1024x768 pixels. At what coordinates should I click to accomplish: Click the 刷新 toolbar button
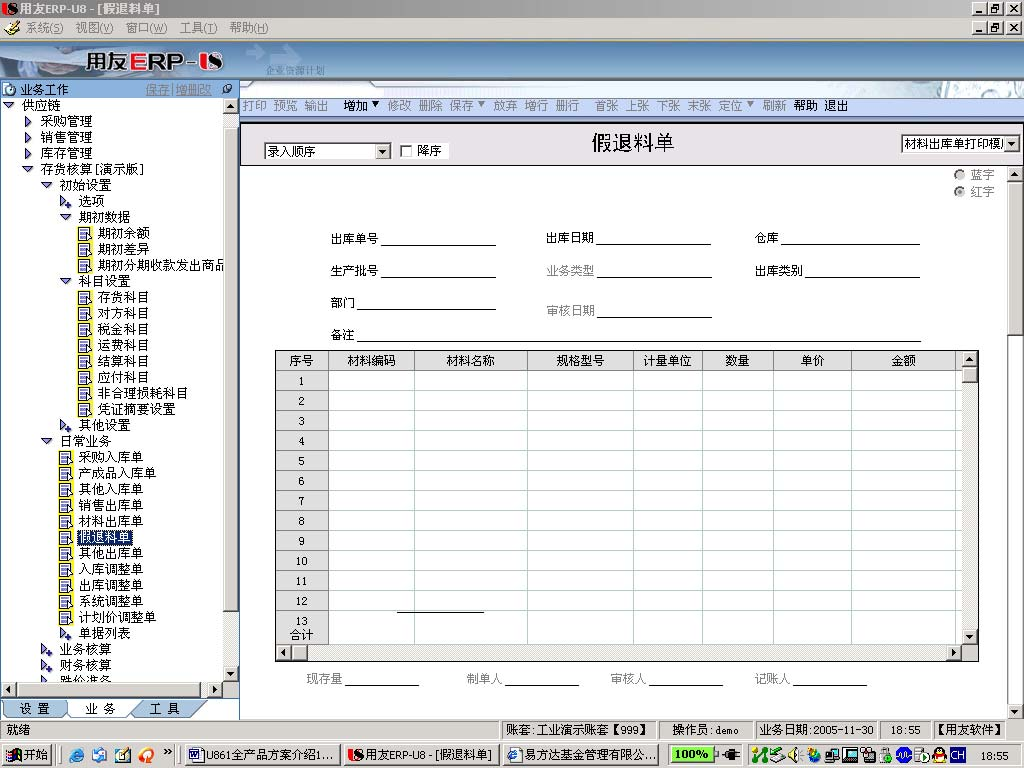click(x=775, y=106)
